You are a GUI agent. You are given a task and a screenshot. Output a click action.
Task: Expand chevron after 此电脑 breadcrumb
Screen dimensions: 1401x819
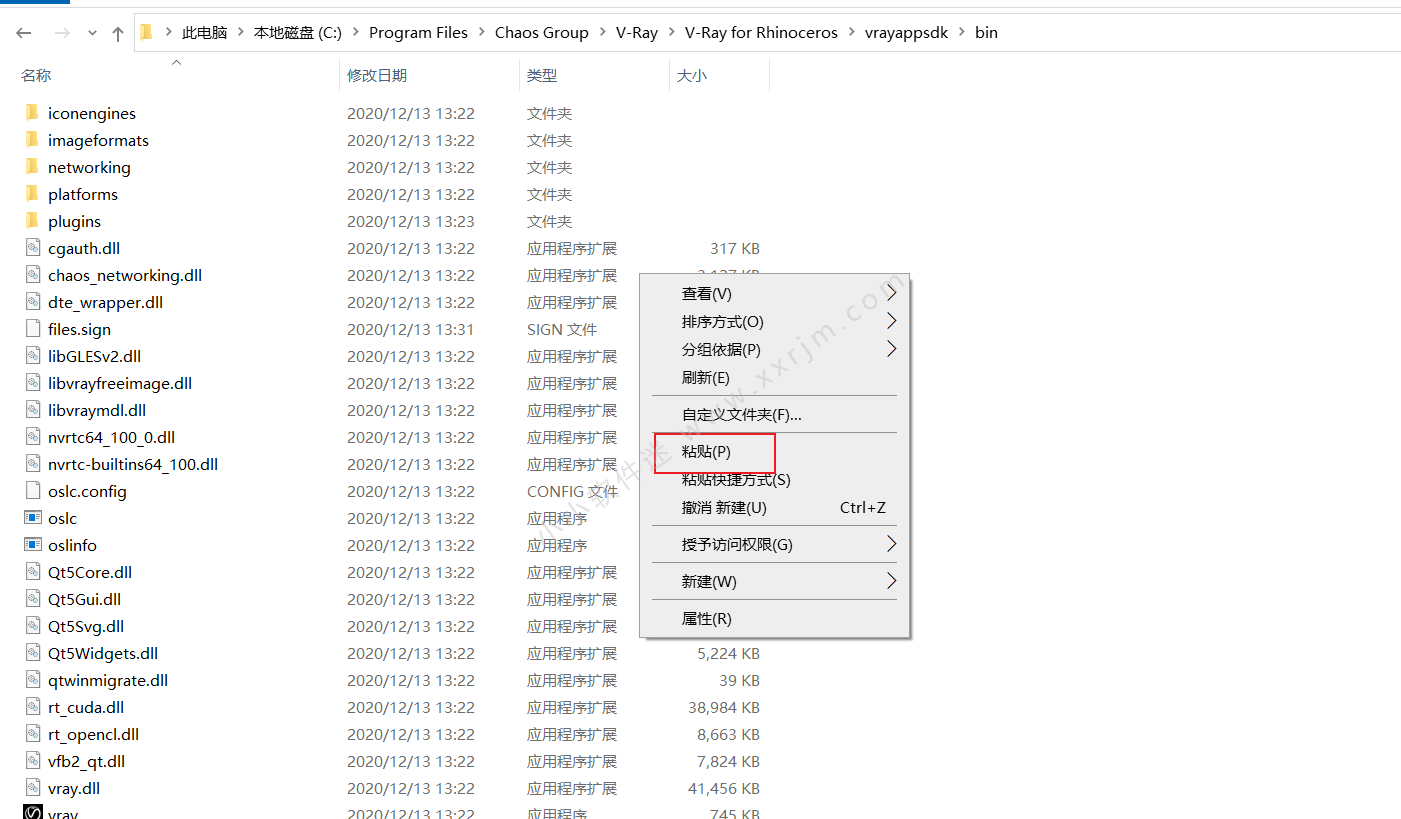click(240, 33)
